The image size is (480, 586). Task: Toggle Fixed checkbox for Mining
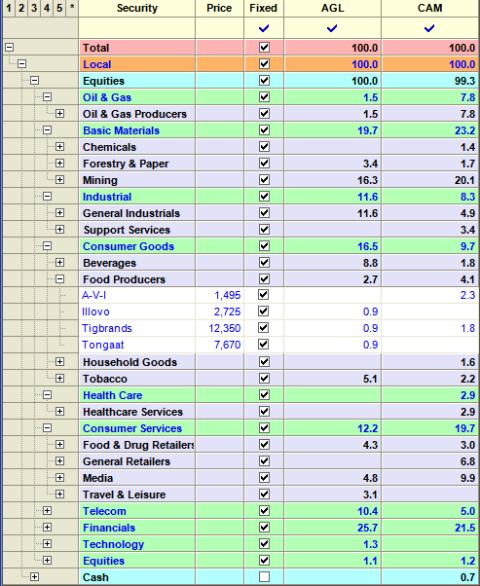(264, 180)
